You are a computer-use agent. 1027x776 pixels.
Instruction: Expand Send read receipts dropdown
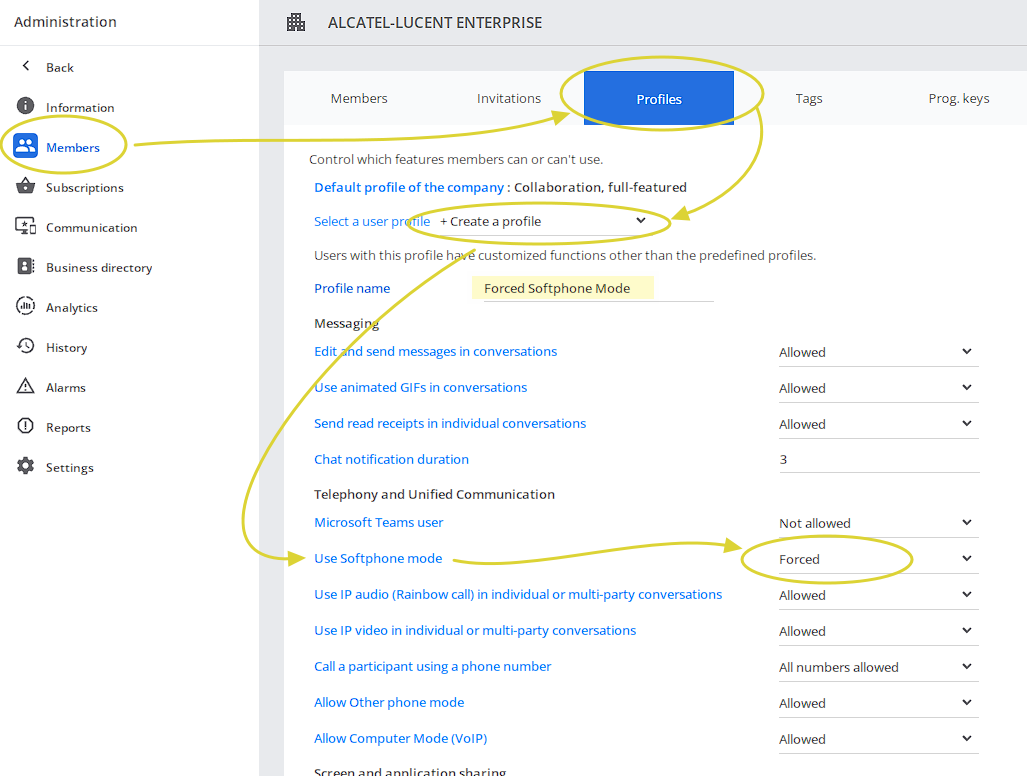tap(878, 424)
